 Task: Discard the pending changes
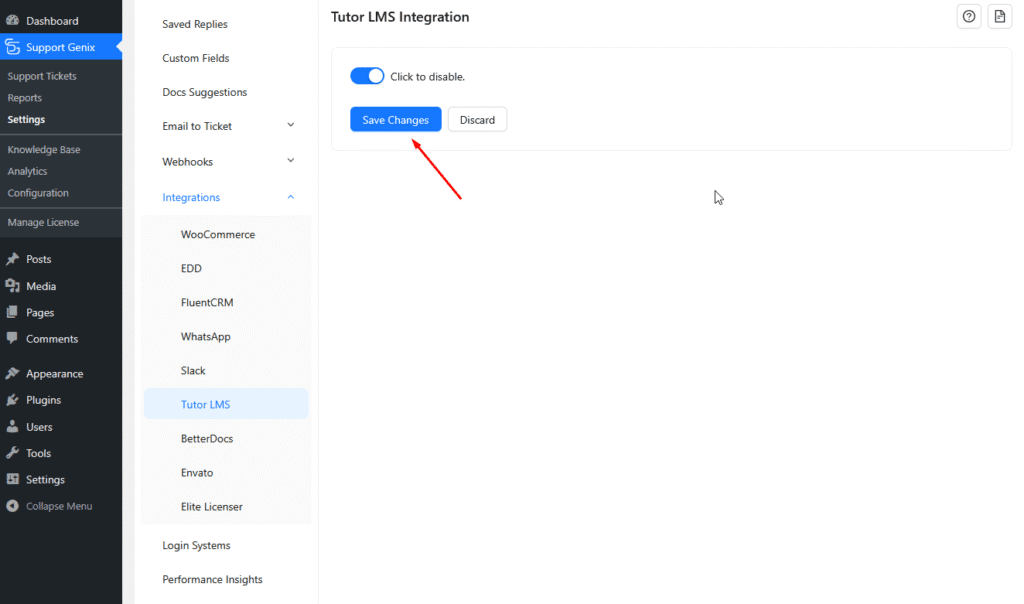click(477, 119)
